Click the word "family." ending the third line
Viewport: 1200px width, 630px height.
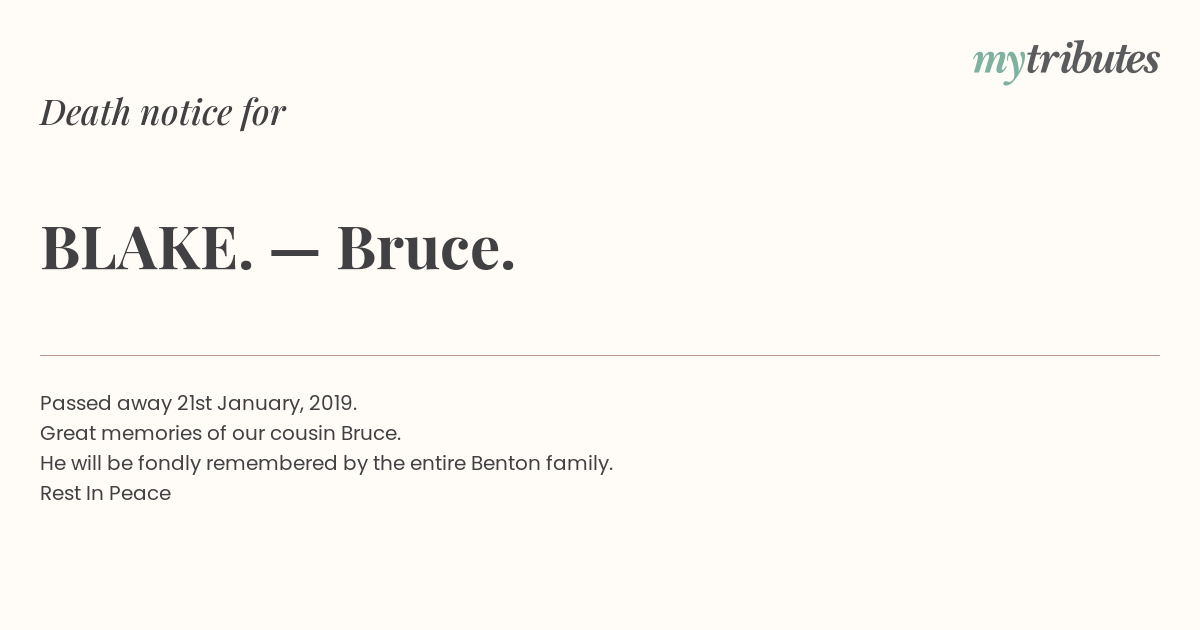click(579, 464)
